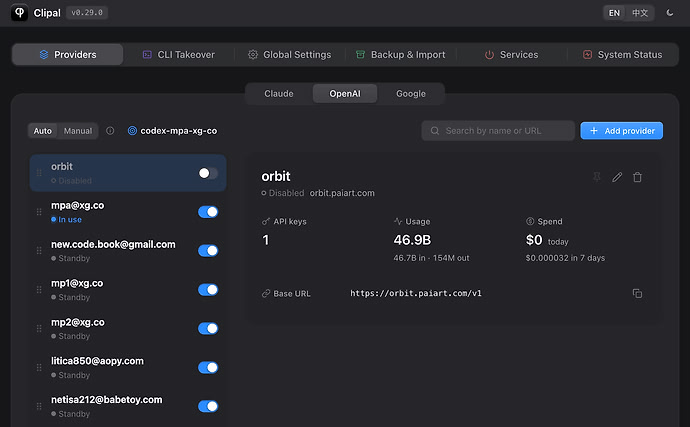
Task: Click drag handle for mpa@xg.co row
Action: tap(39, 212)
